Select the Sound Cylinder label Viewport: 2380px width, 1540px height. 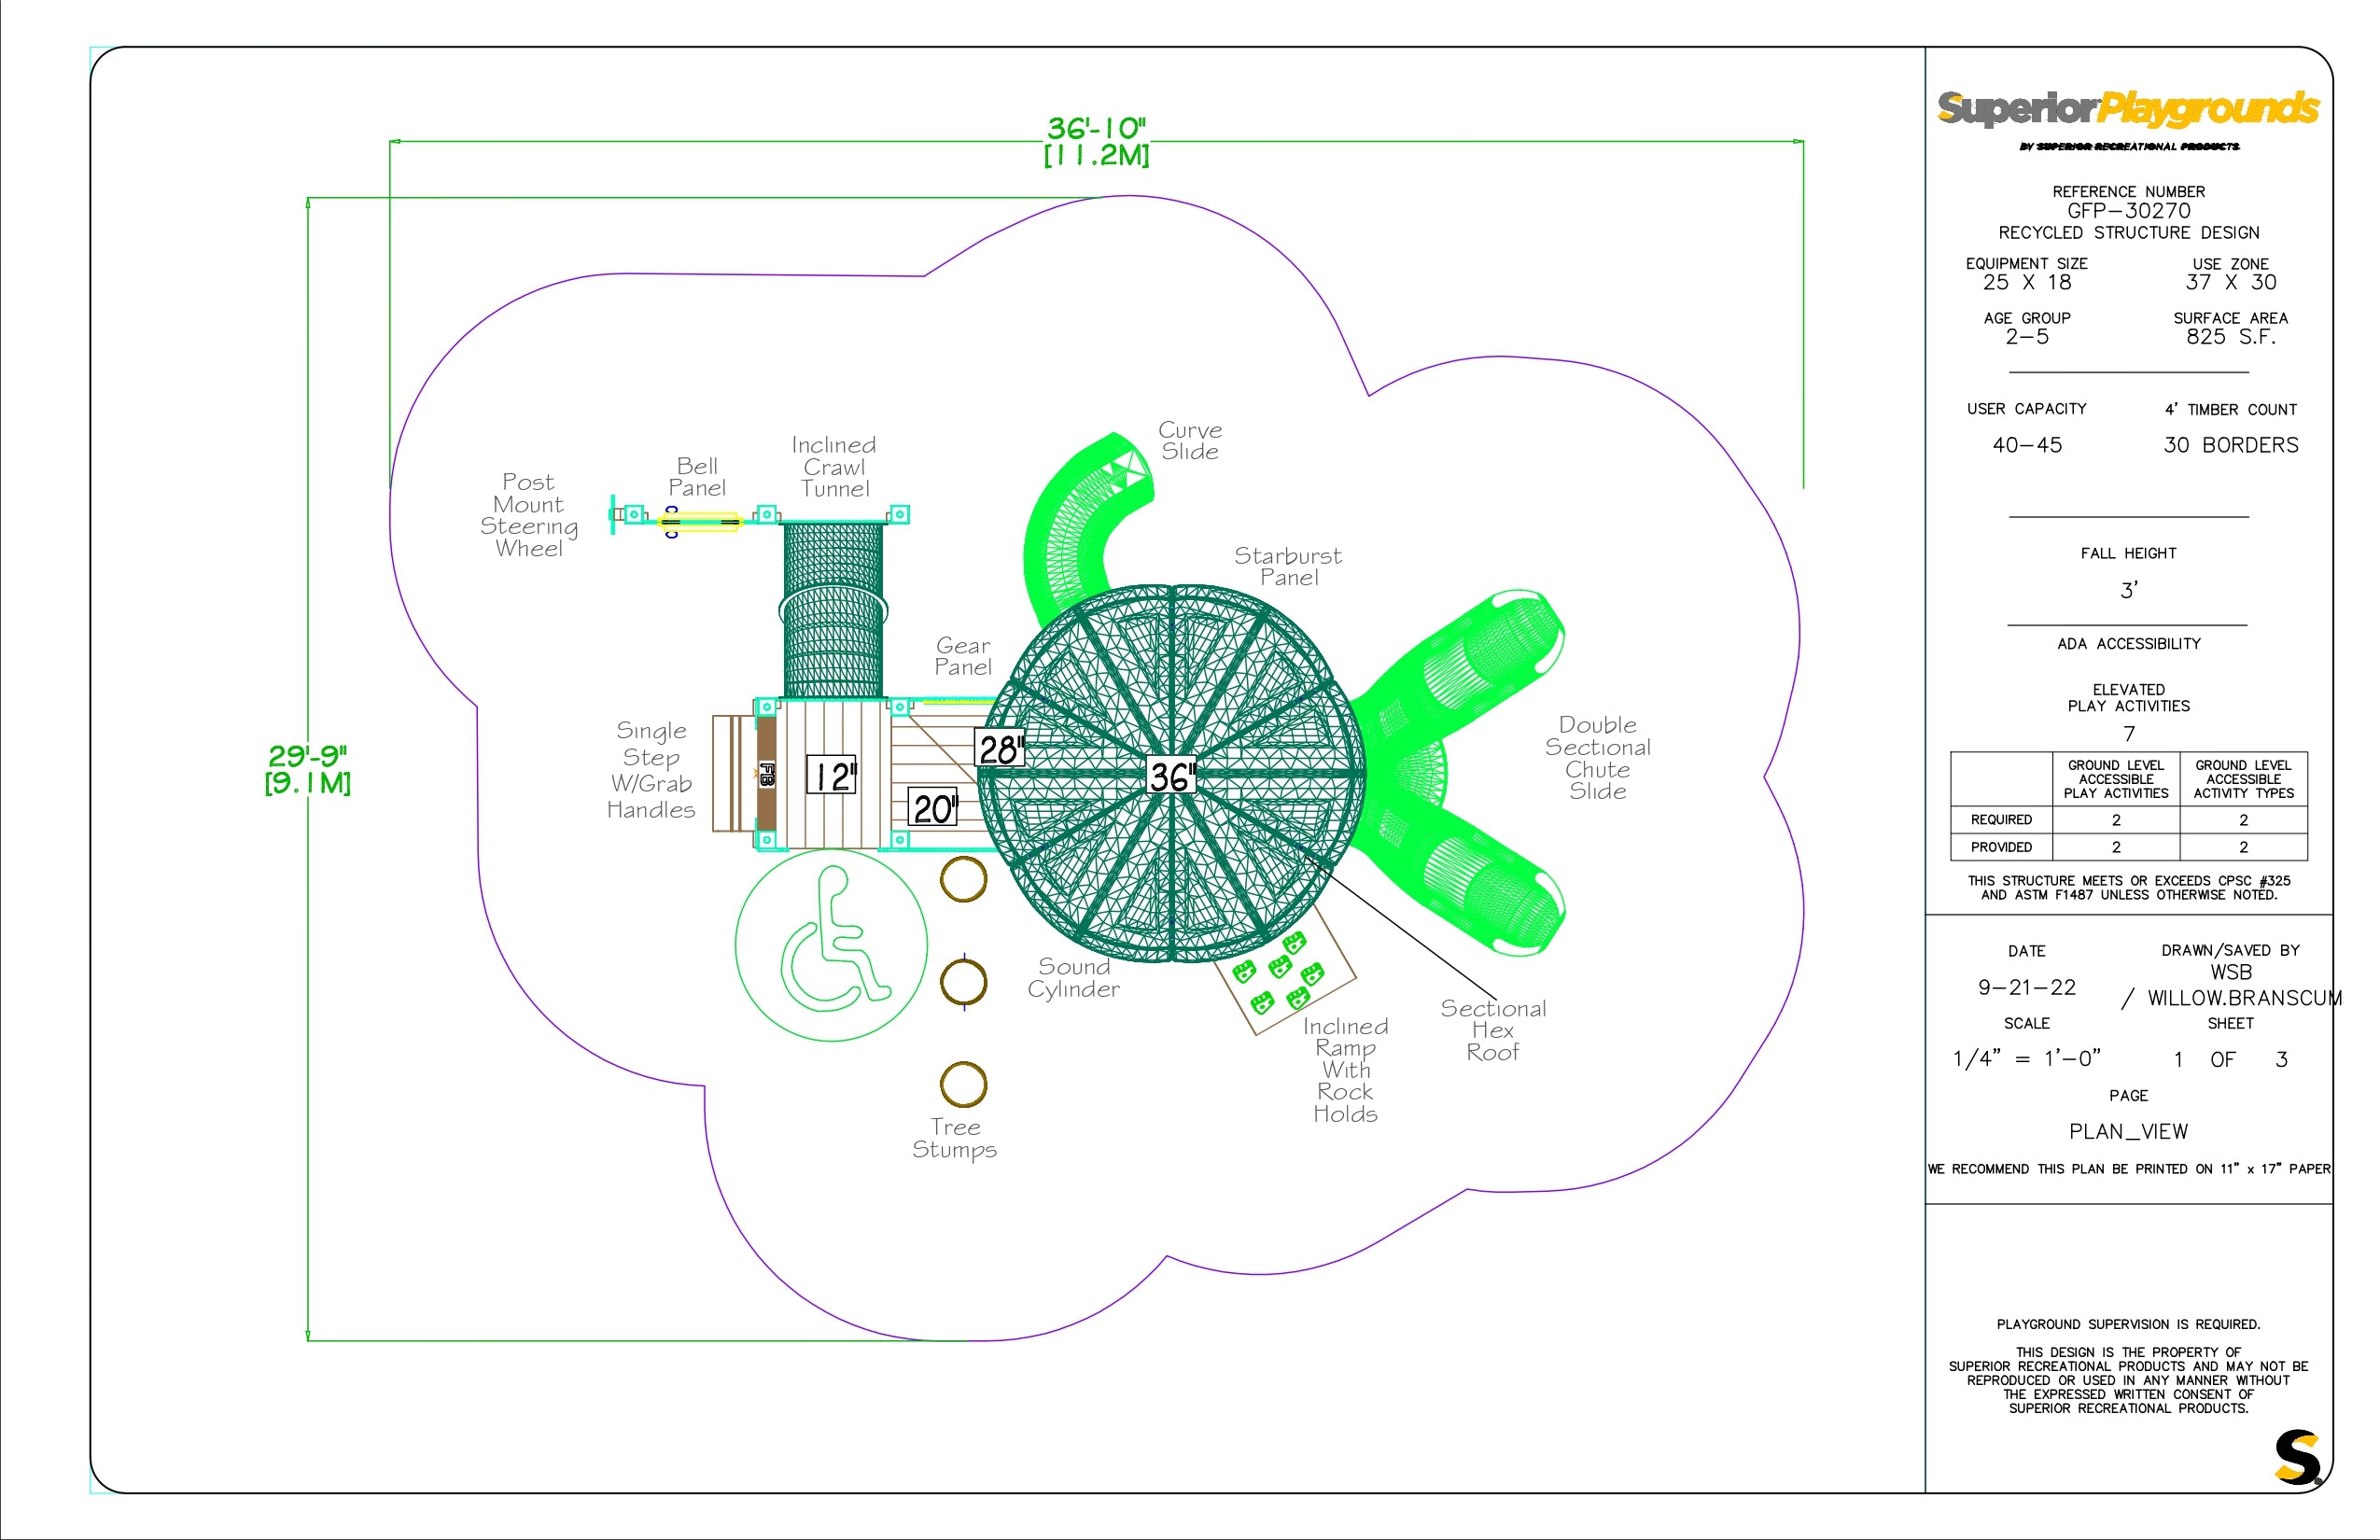pyautogui.click(x=1073, y=978)
